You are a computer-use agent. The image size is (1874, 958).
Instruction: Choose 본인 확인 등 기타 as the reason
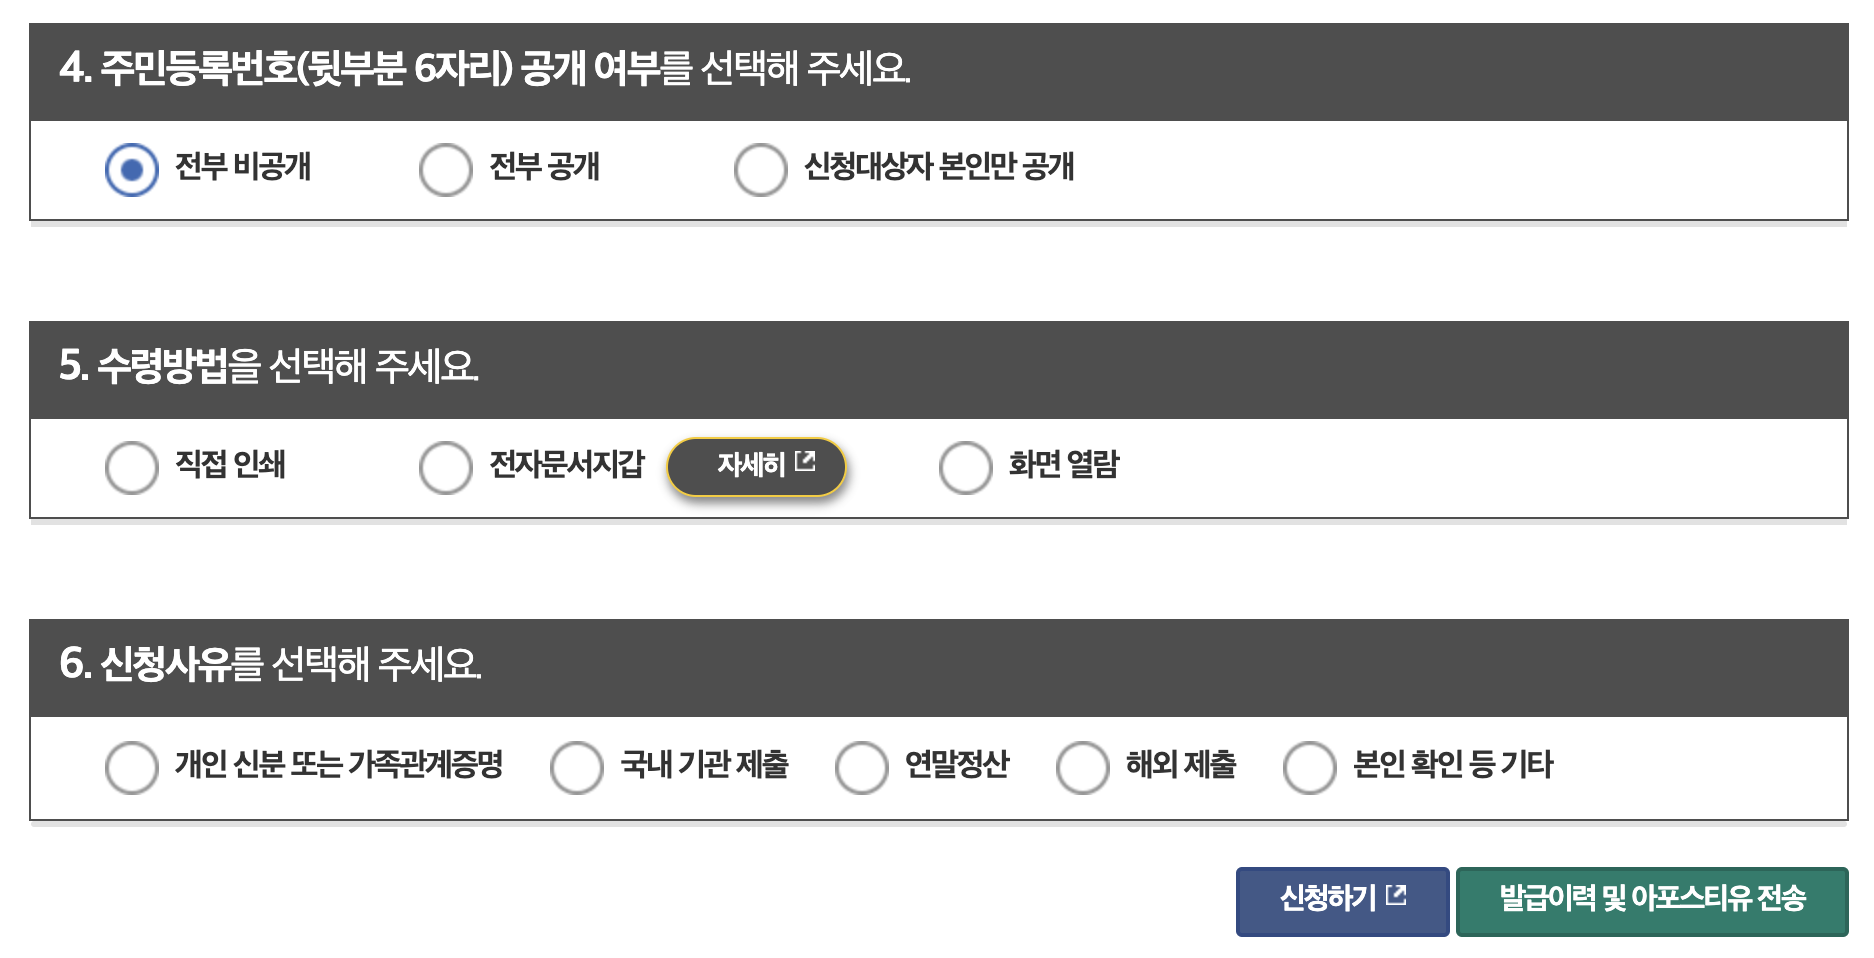point(1308,767)
